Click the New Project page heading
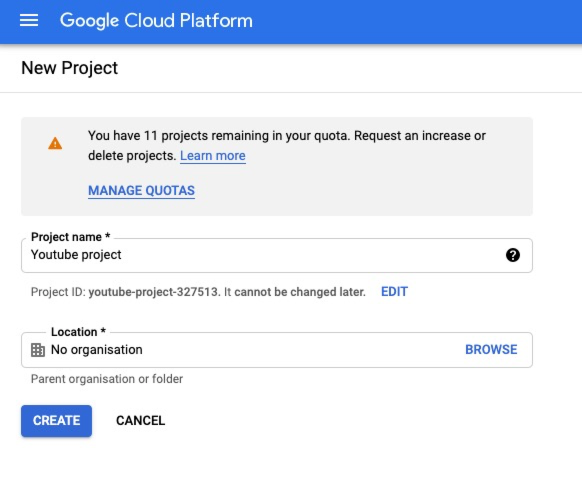 pos(69,68)
